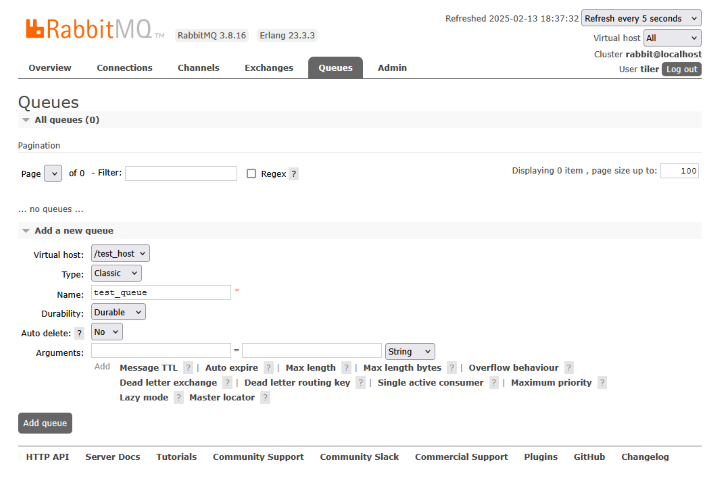
Task: Show Maximum priority help tooltip
Action: coord(602,382)
